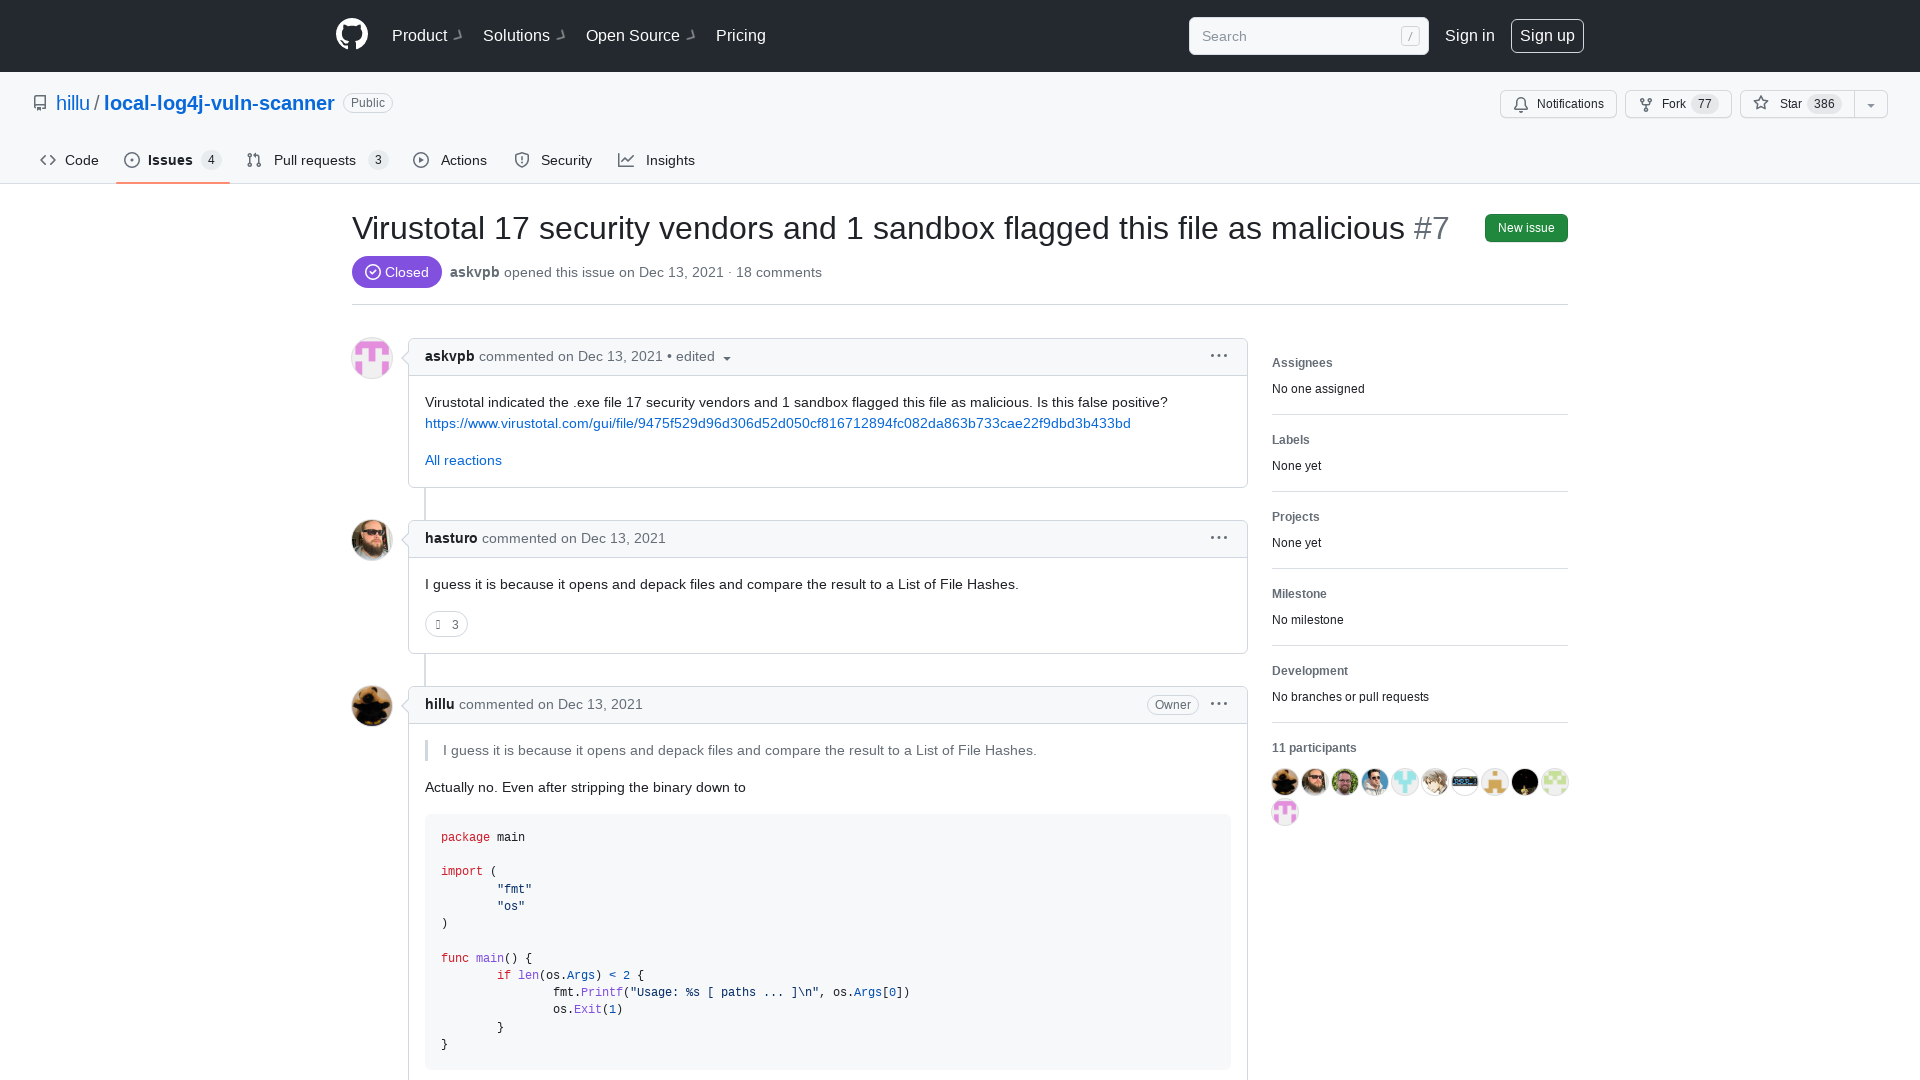Open the hillu owner profile link
Image resolution: width=1920 pixels, height=1080 pixels.
(x=73, y=103)
